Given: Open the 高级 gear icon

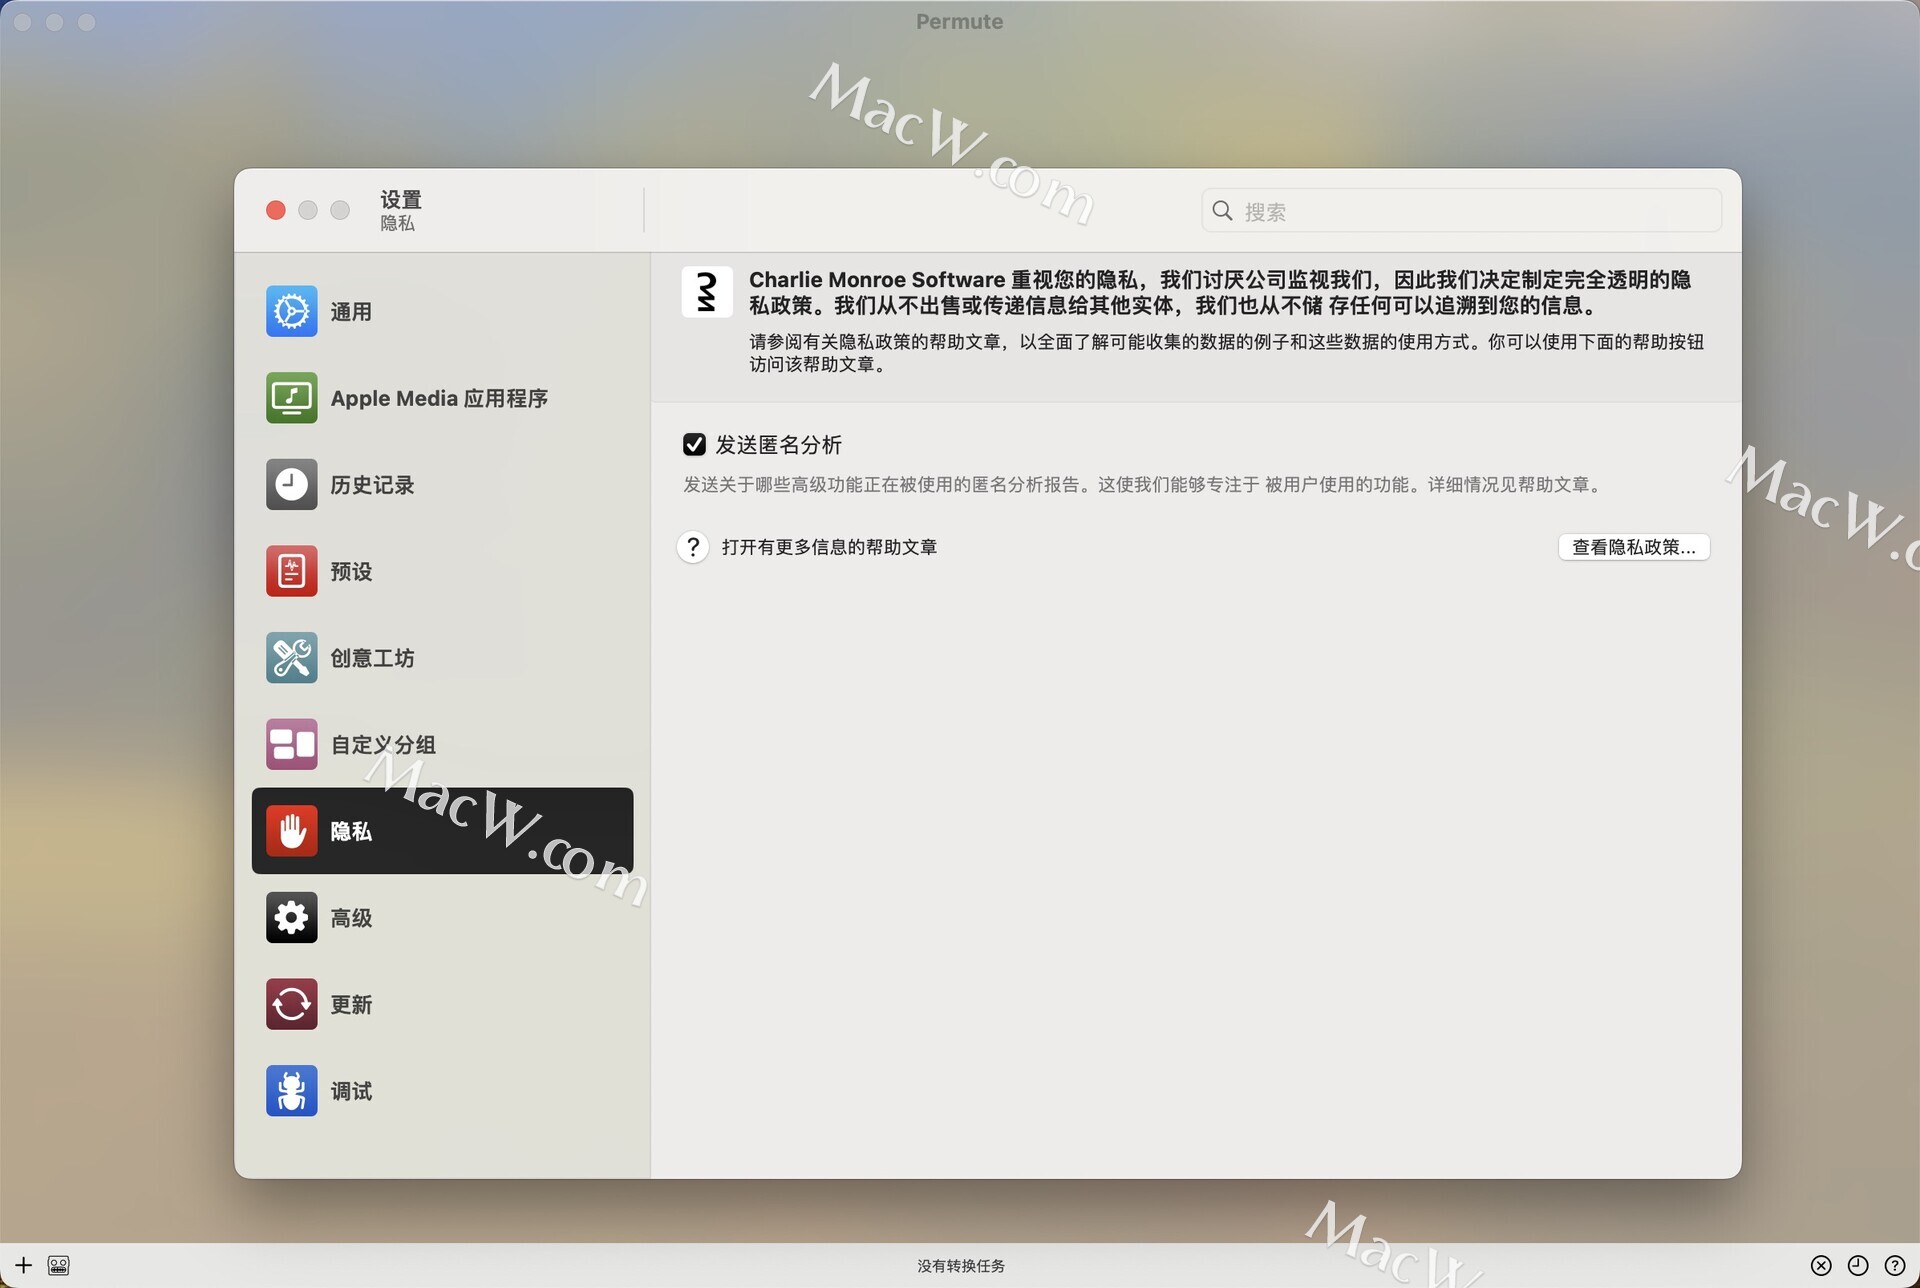Looking at the screenshot, I should tap(291, 918).
